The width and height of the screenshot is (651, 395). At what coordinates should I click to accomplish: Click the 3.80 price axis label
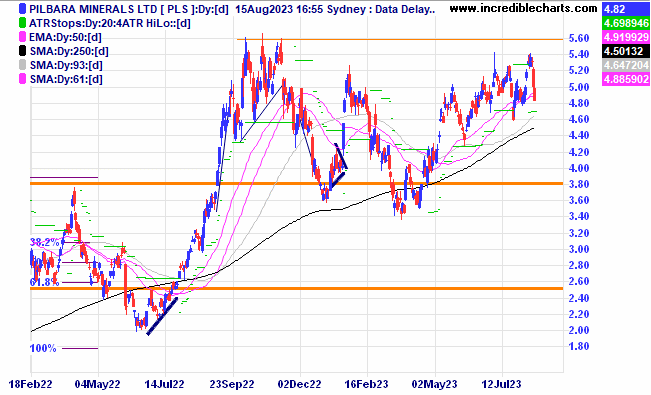pyautogui.click(x=579, y=184)
